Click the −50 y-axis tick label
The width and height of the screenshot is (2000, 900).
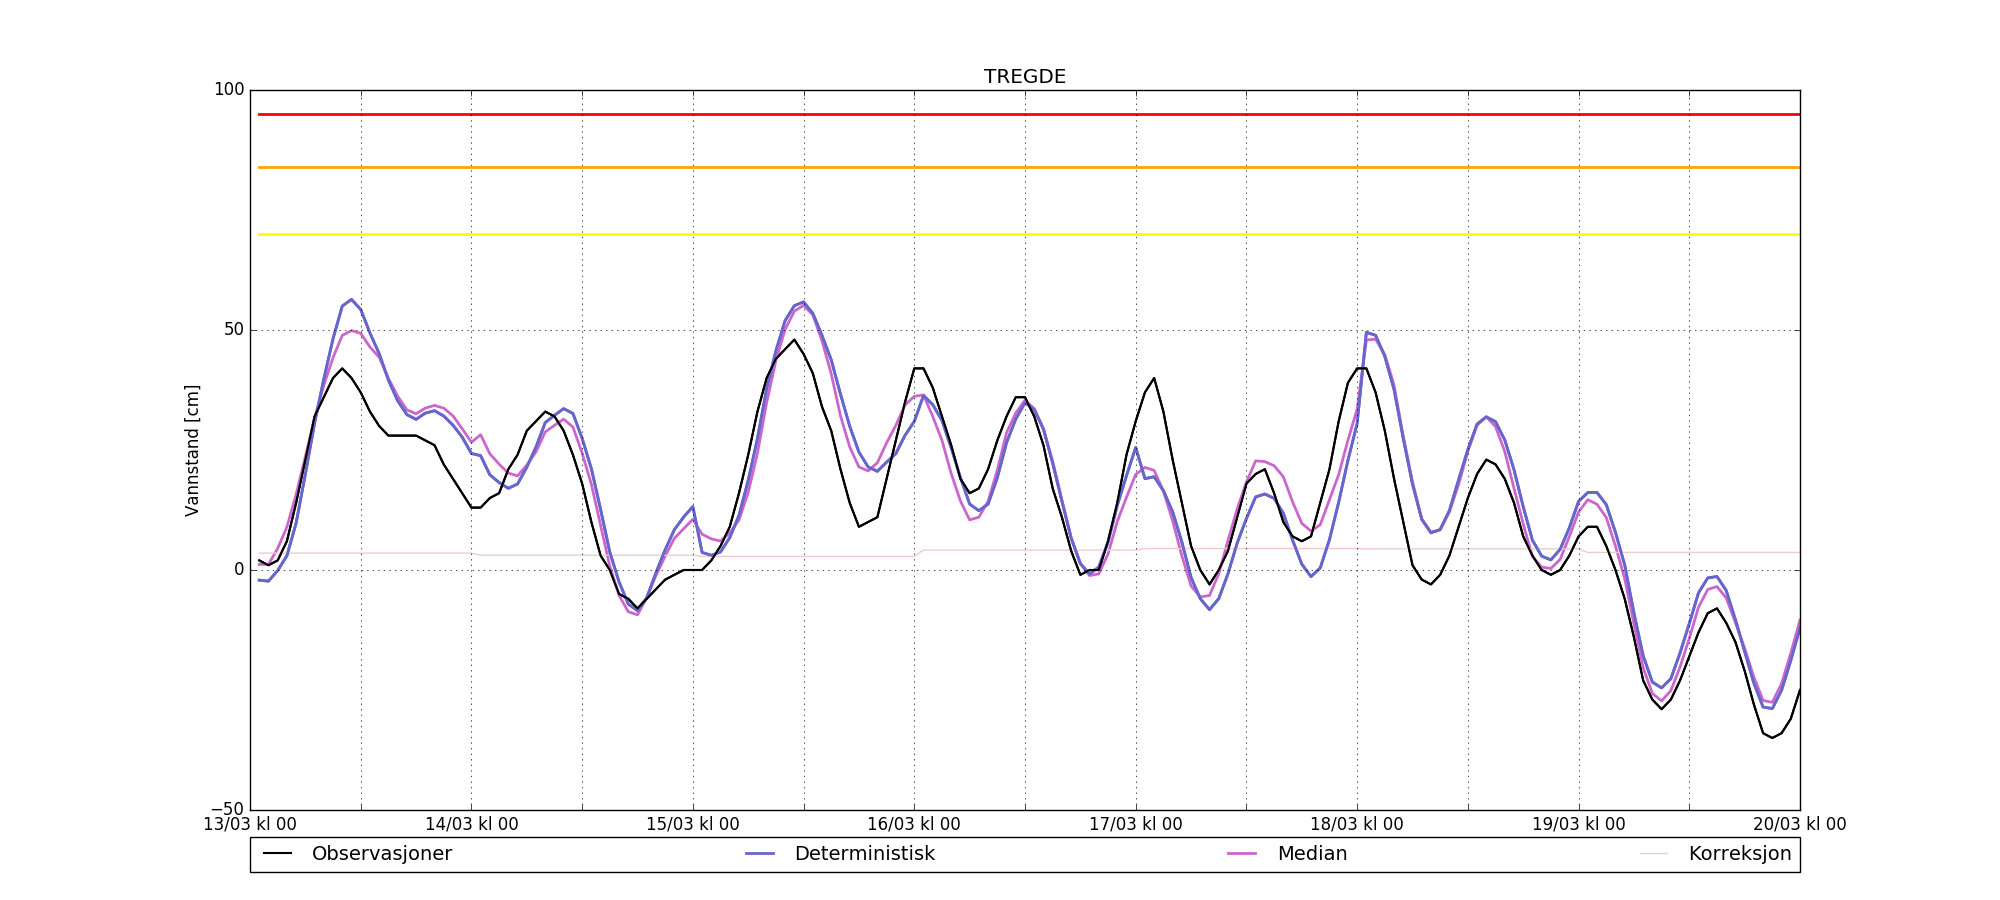(227, 809)
